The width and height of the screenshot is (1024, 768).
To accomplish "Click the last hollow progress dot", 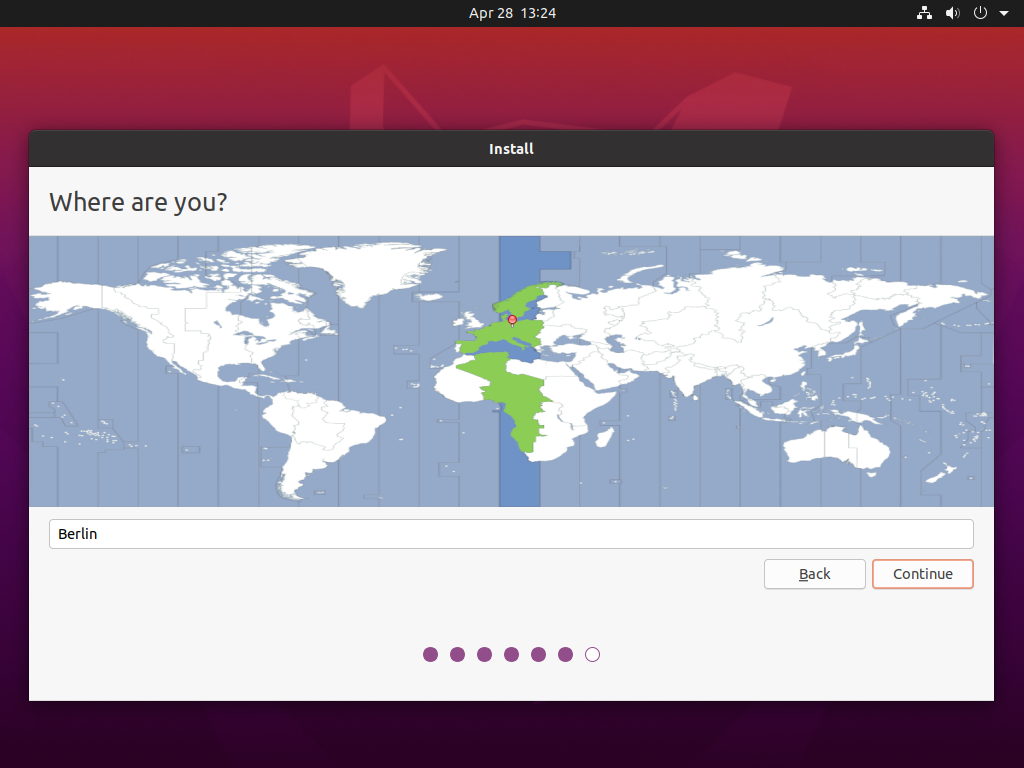I will tap(592, 654).
